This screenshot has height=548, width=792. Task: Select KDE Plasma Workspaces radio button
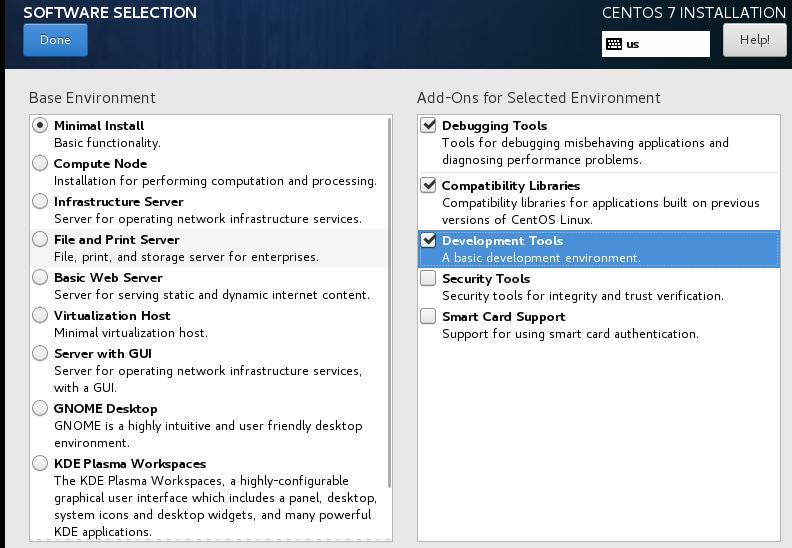click(x=40, y=464)
